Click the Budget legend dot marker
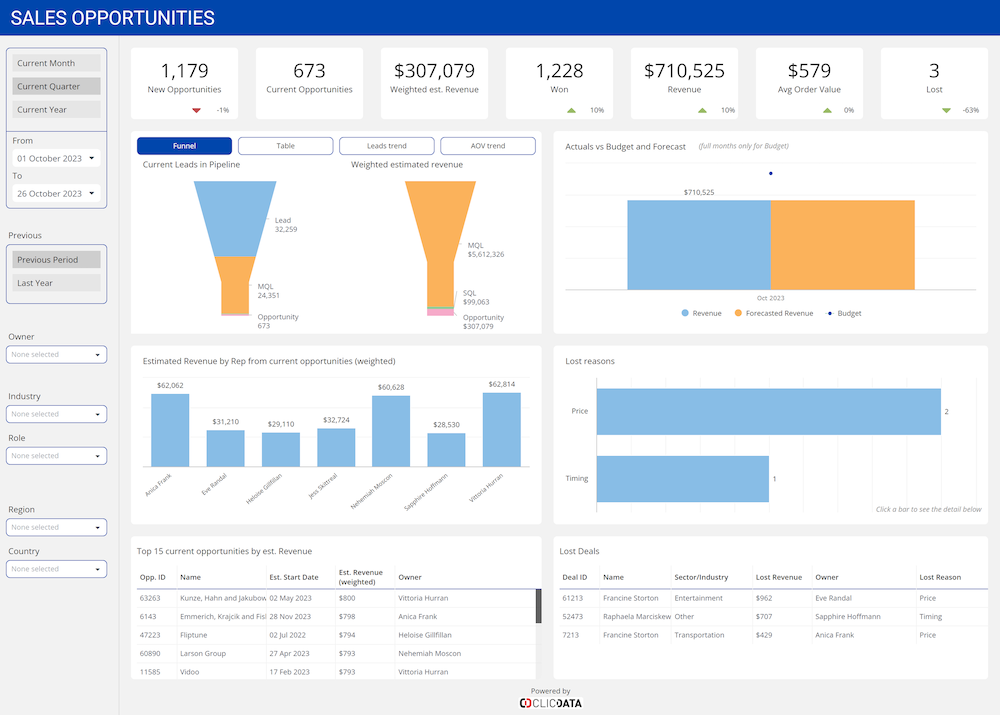Viewport: 1000px width, 715px height. (x=830, y=313)
